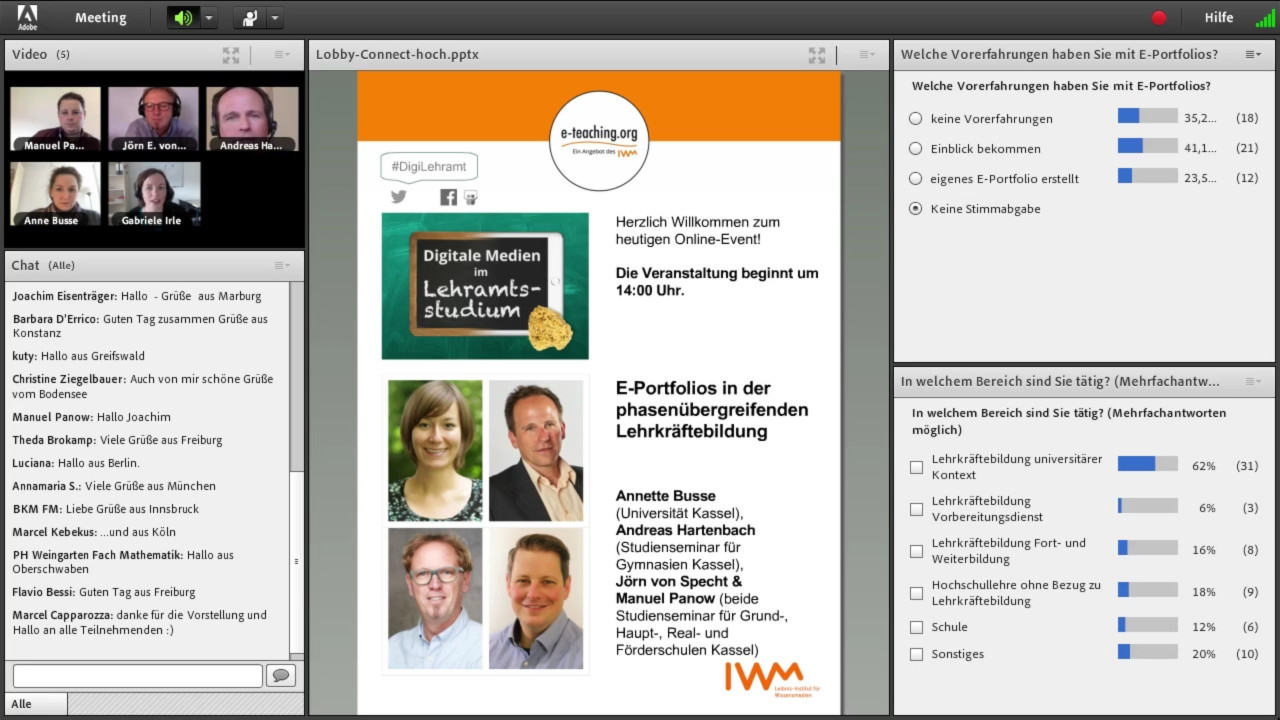Check 'Hochschullehre ohne Bezug' box
The height and width of the screenshot is (720, 1280).
(x=916, y=593)
